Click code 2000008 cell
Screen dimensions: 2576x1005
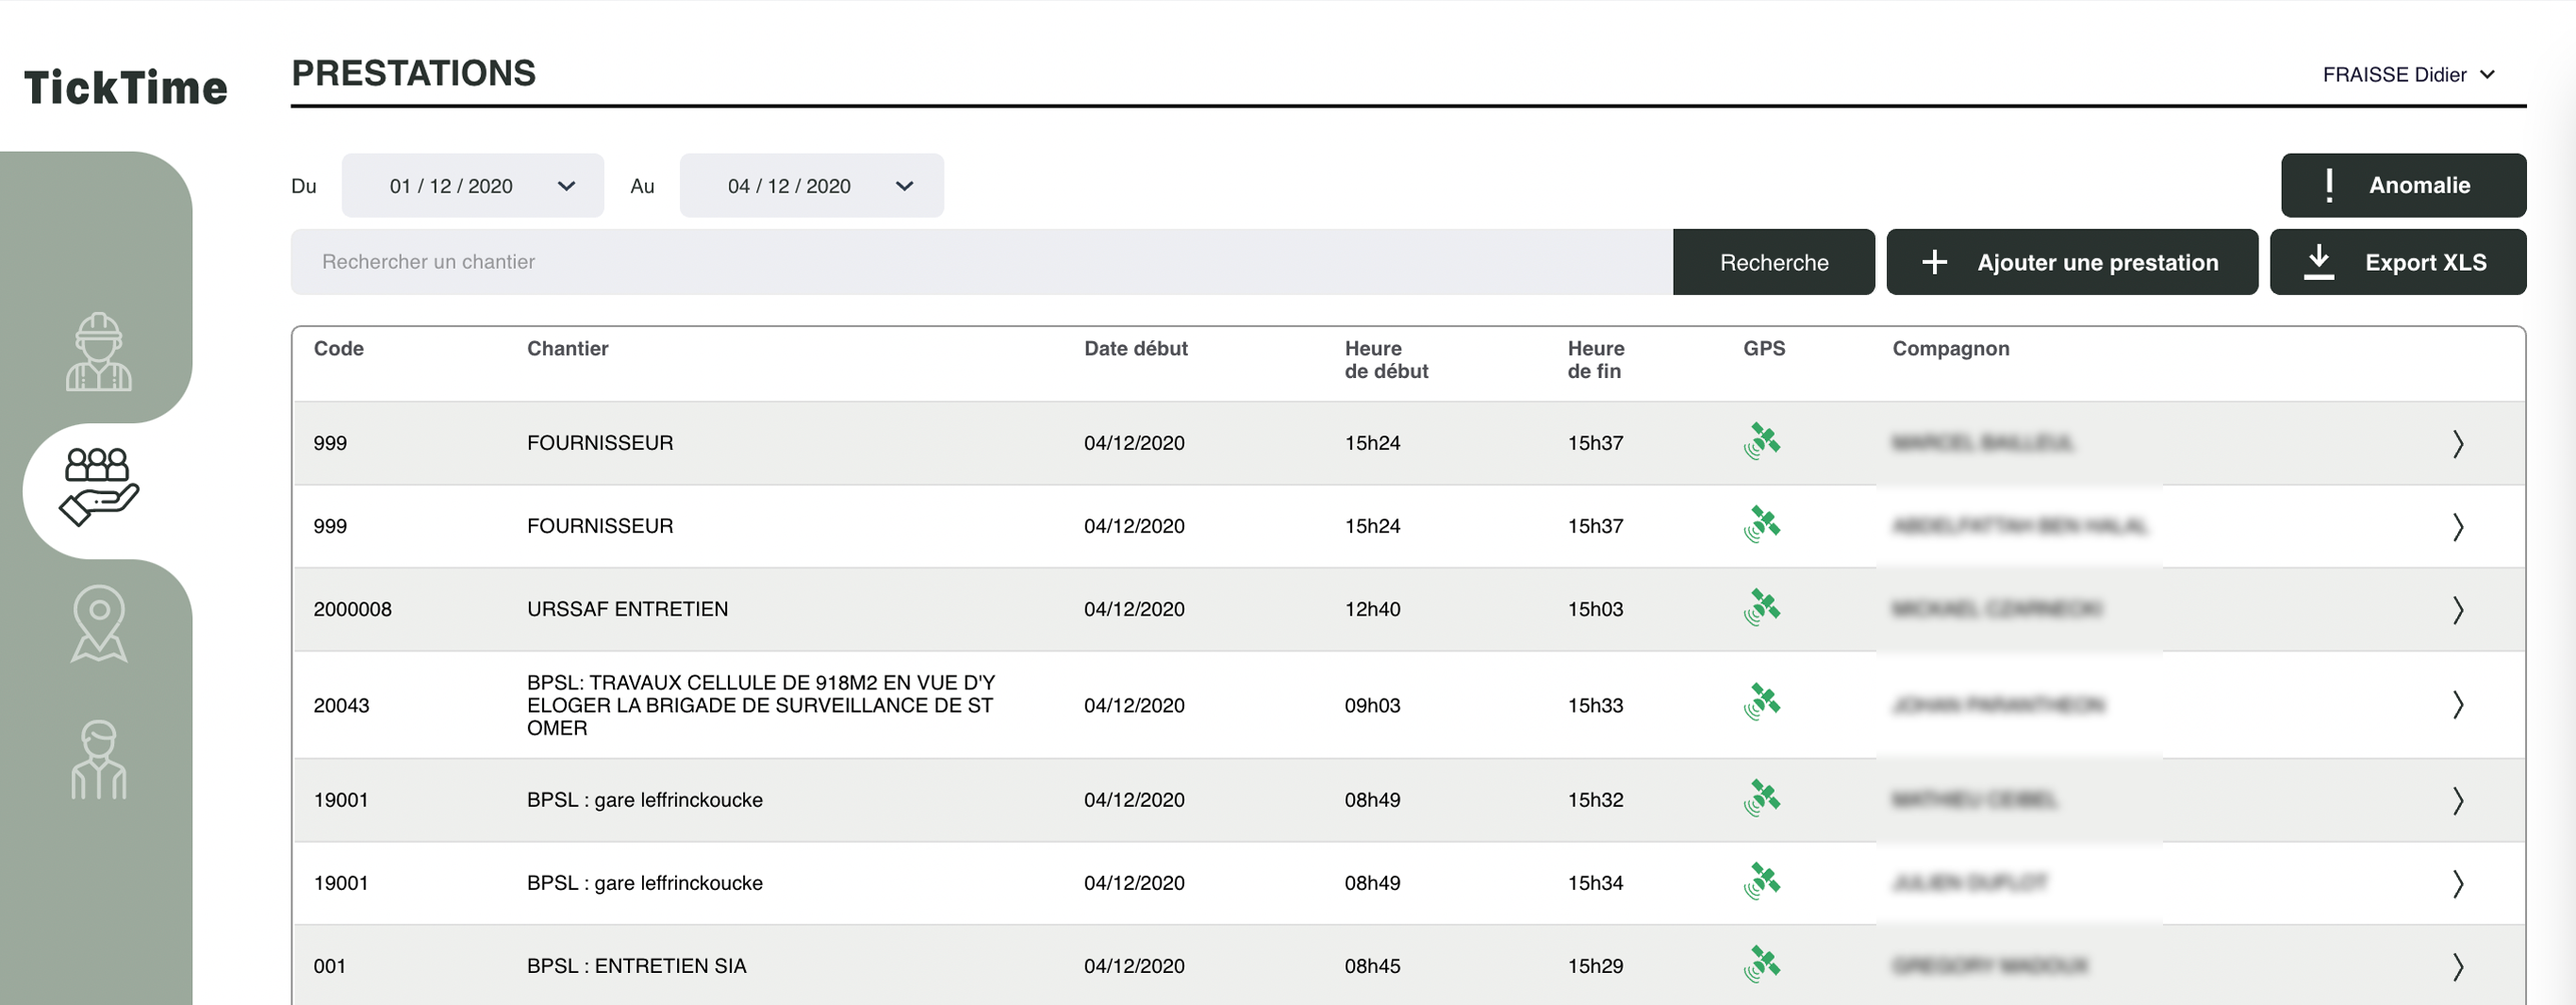(352, 609)
